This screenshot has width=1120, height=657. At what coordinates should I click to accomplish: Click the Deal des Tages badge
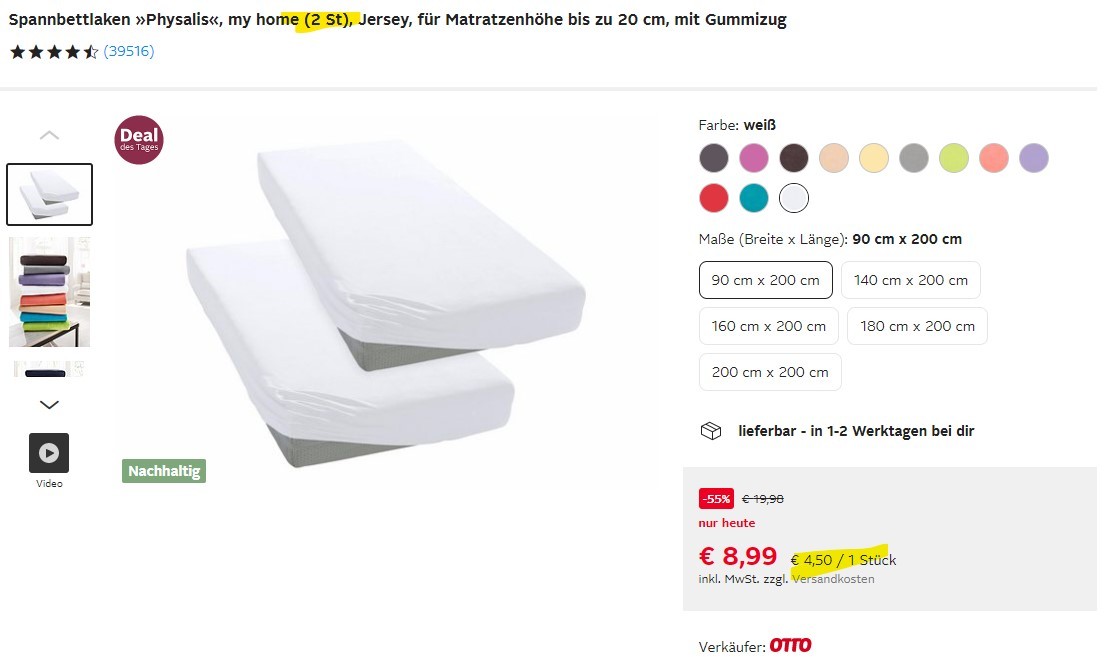(139, 140)
